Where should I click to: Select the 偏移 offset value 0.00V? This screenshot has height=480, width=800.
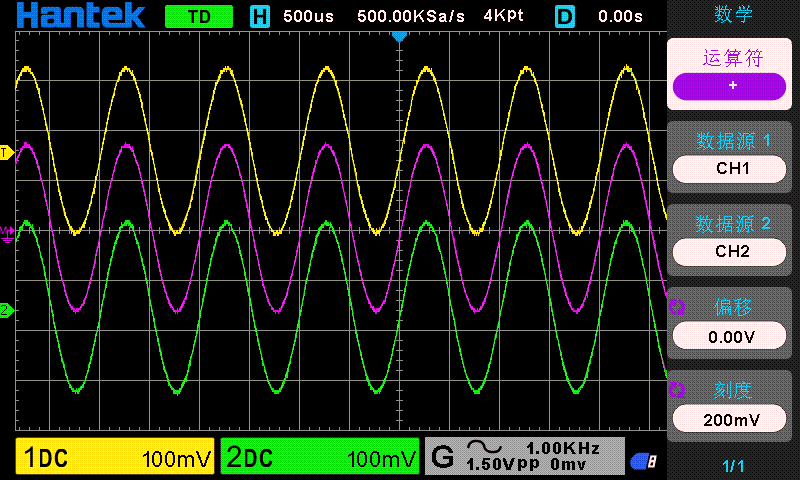click(732, 336)
